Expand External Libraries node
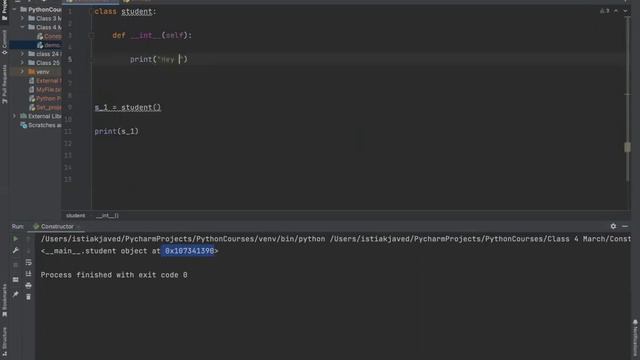The width and height of the screenshot is (640, 360). pyautogui.click(x=15, y=116)
